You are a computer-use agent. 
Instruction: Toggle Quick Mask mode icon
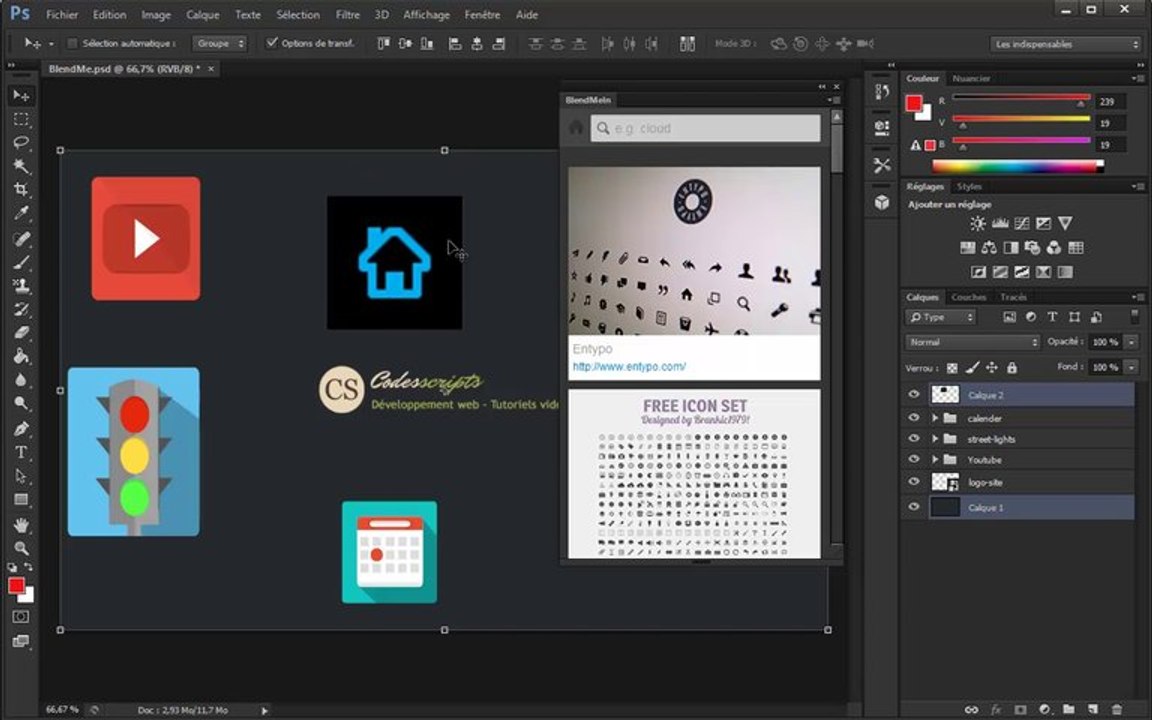(x=21, y=617)
